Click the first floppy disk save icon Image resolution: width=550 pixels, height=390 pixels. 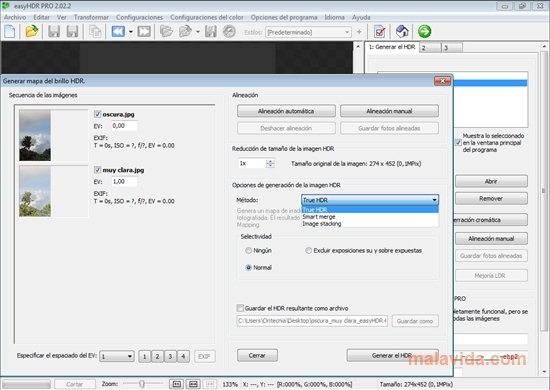click(54, 32)
